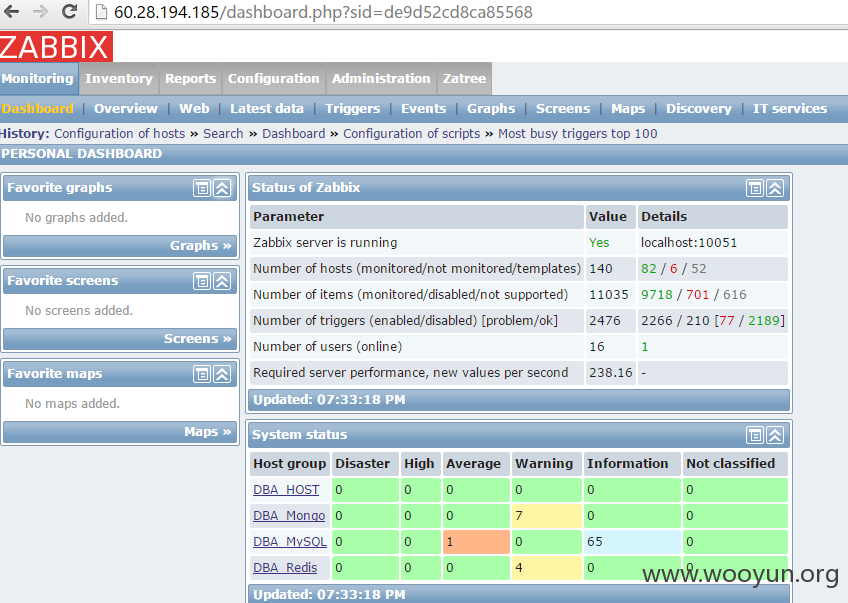Open the Zatree main tab
This screenshot has width=848, height=603.
pyautogui.click(x=465, y=78)
